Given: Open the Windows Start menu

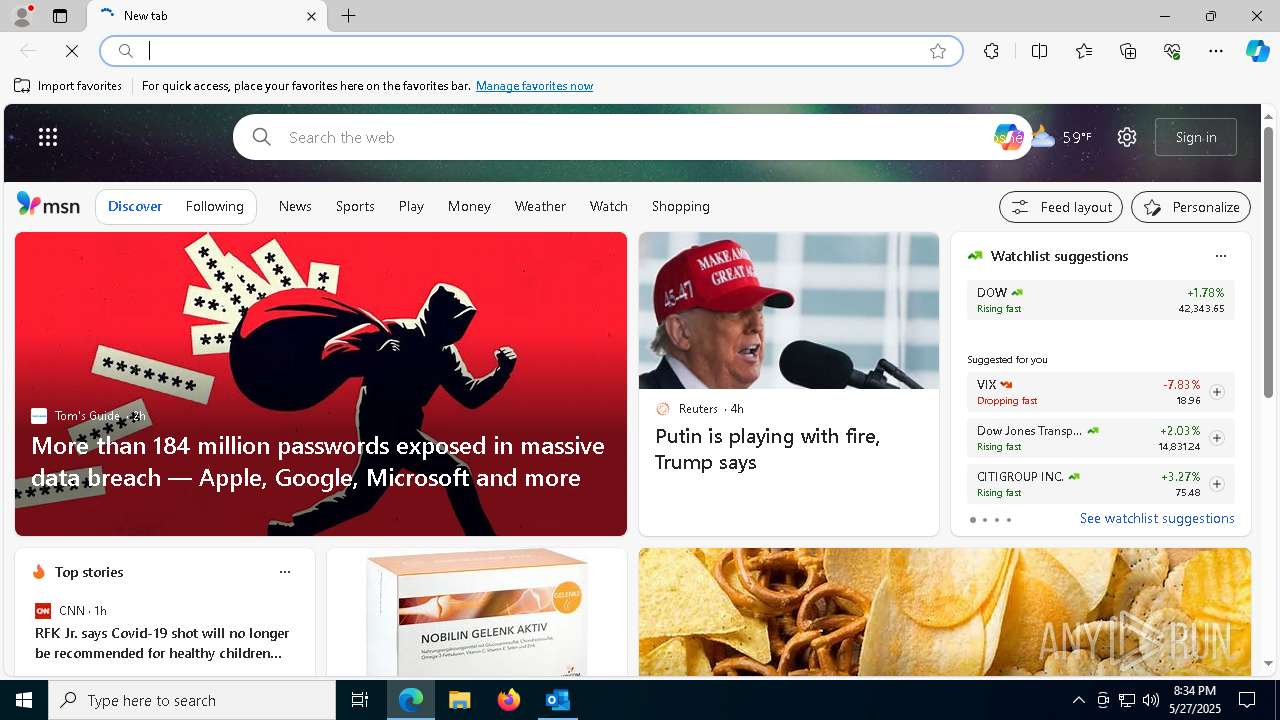Looking at the screenshot, I should (x=24, y=700).
